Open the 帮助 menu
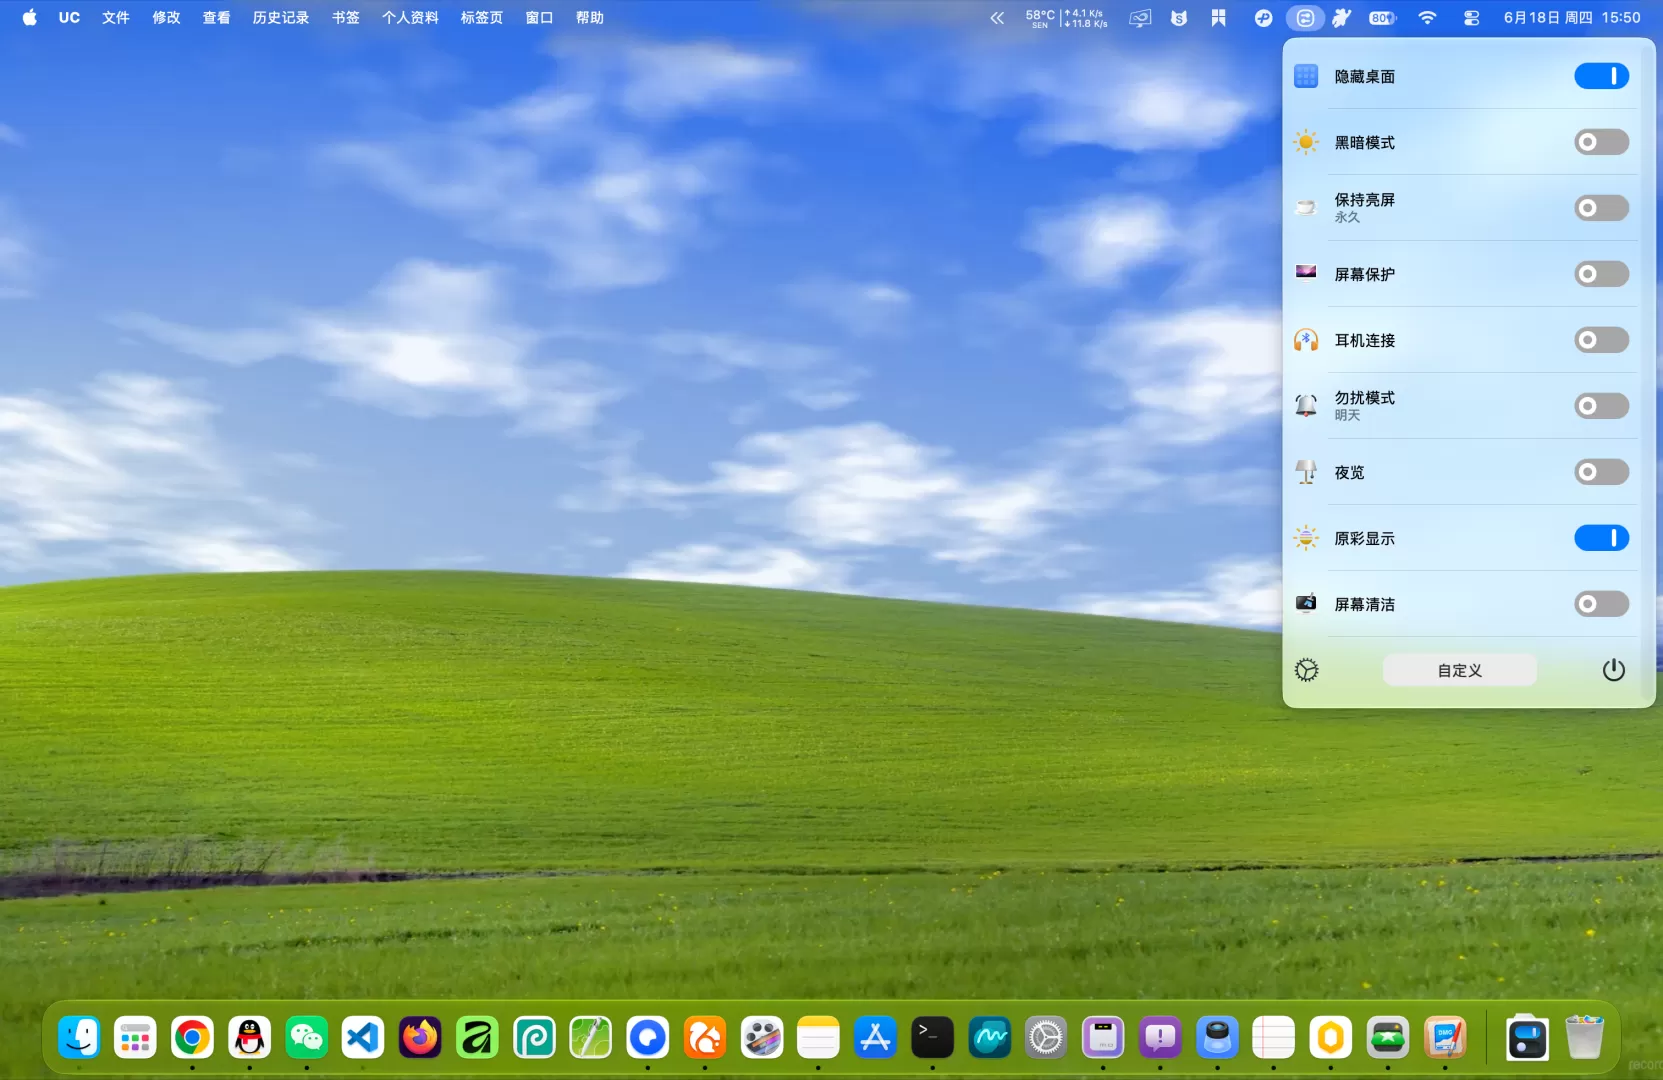The height and width of the screenshot is (1080, 1663). point(589,17)
